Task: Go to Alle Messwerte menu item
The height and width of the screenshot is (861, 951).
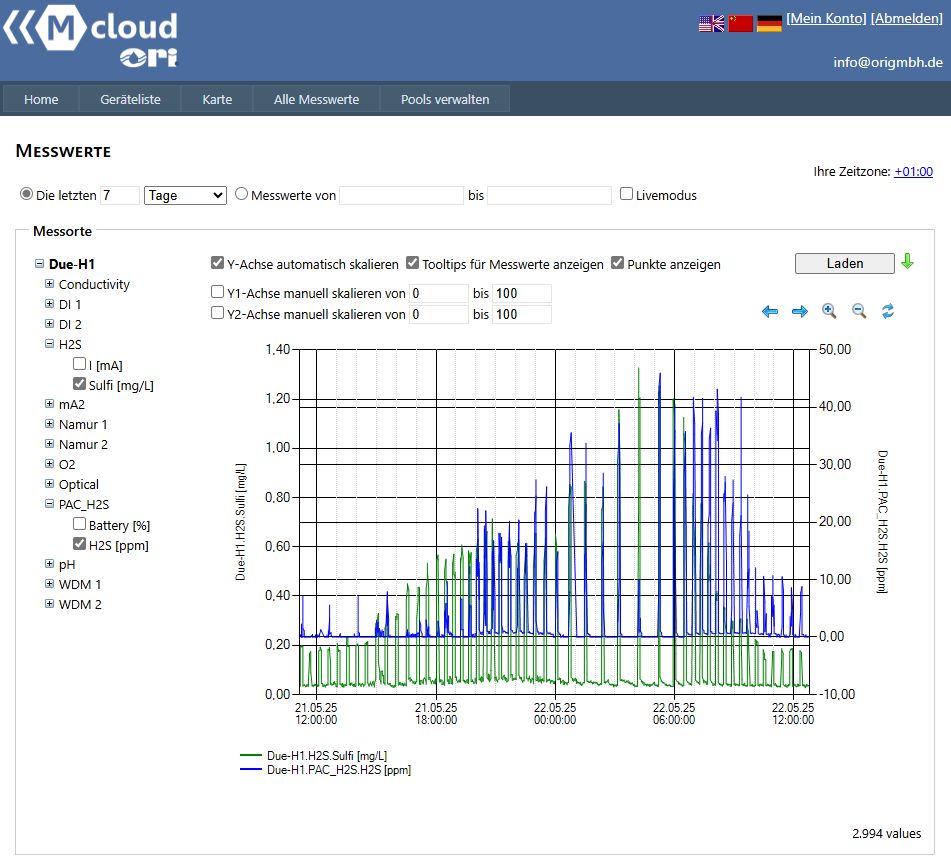Action: [x=316, y=99]
